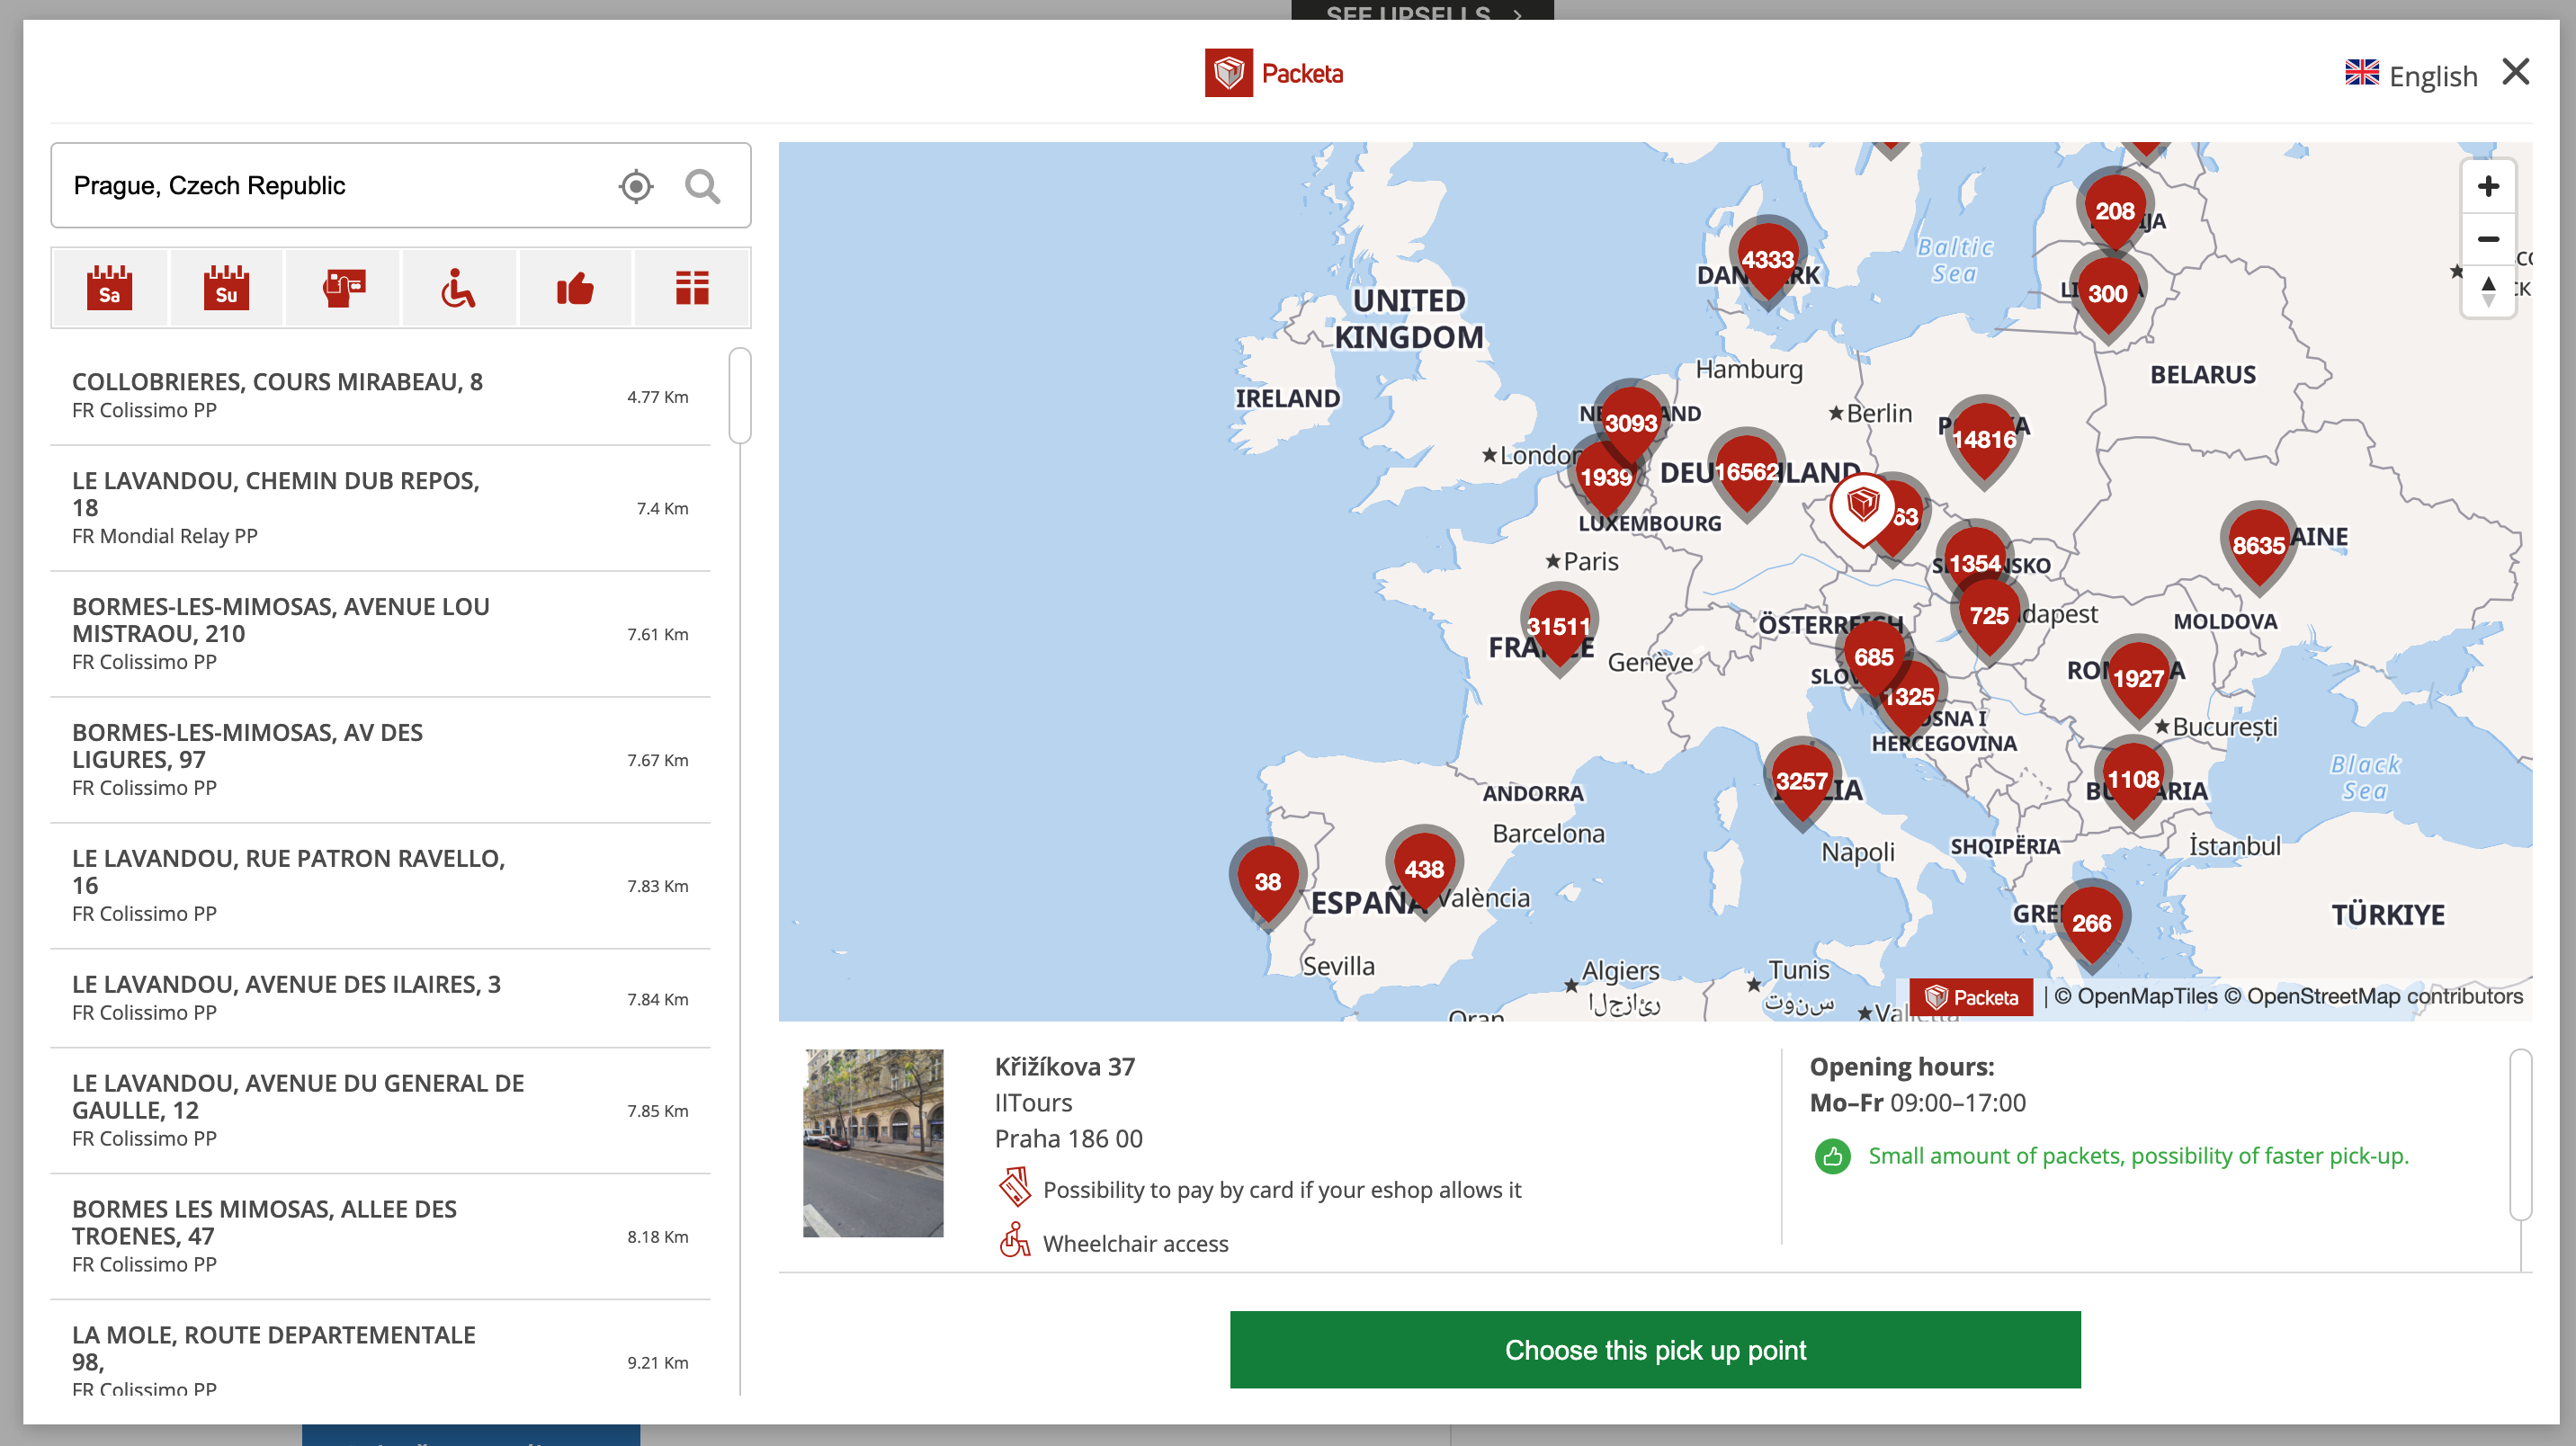This screenshot has height=1446, width=2576.
Task: Click the 3093 cluster marker in Netherlands
Action: 1631,423
